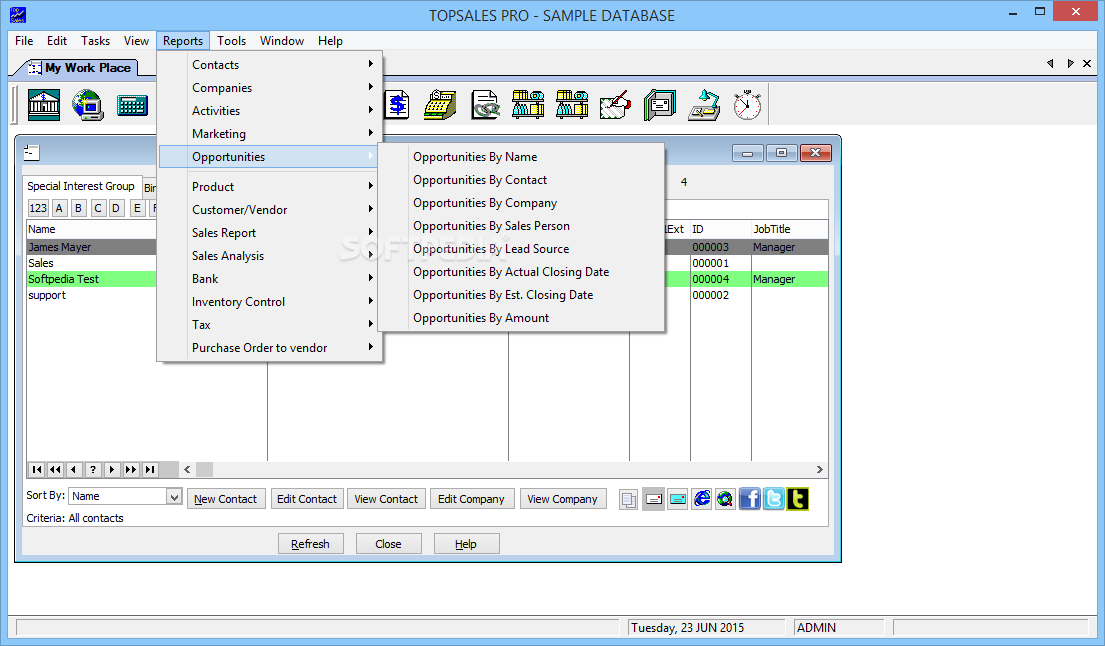Image resolution: width=1105 pixels, height=646 pixels.
Task: Open the teal book with card icon
Action: point(660,105)
